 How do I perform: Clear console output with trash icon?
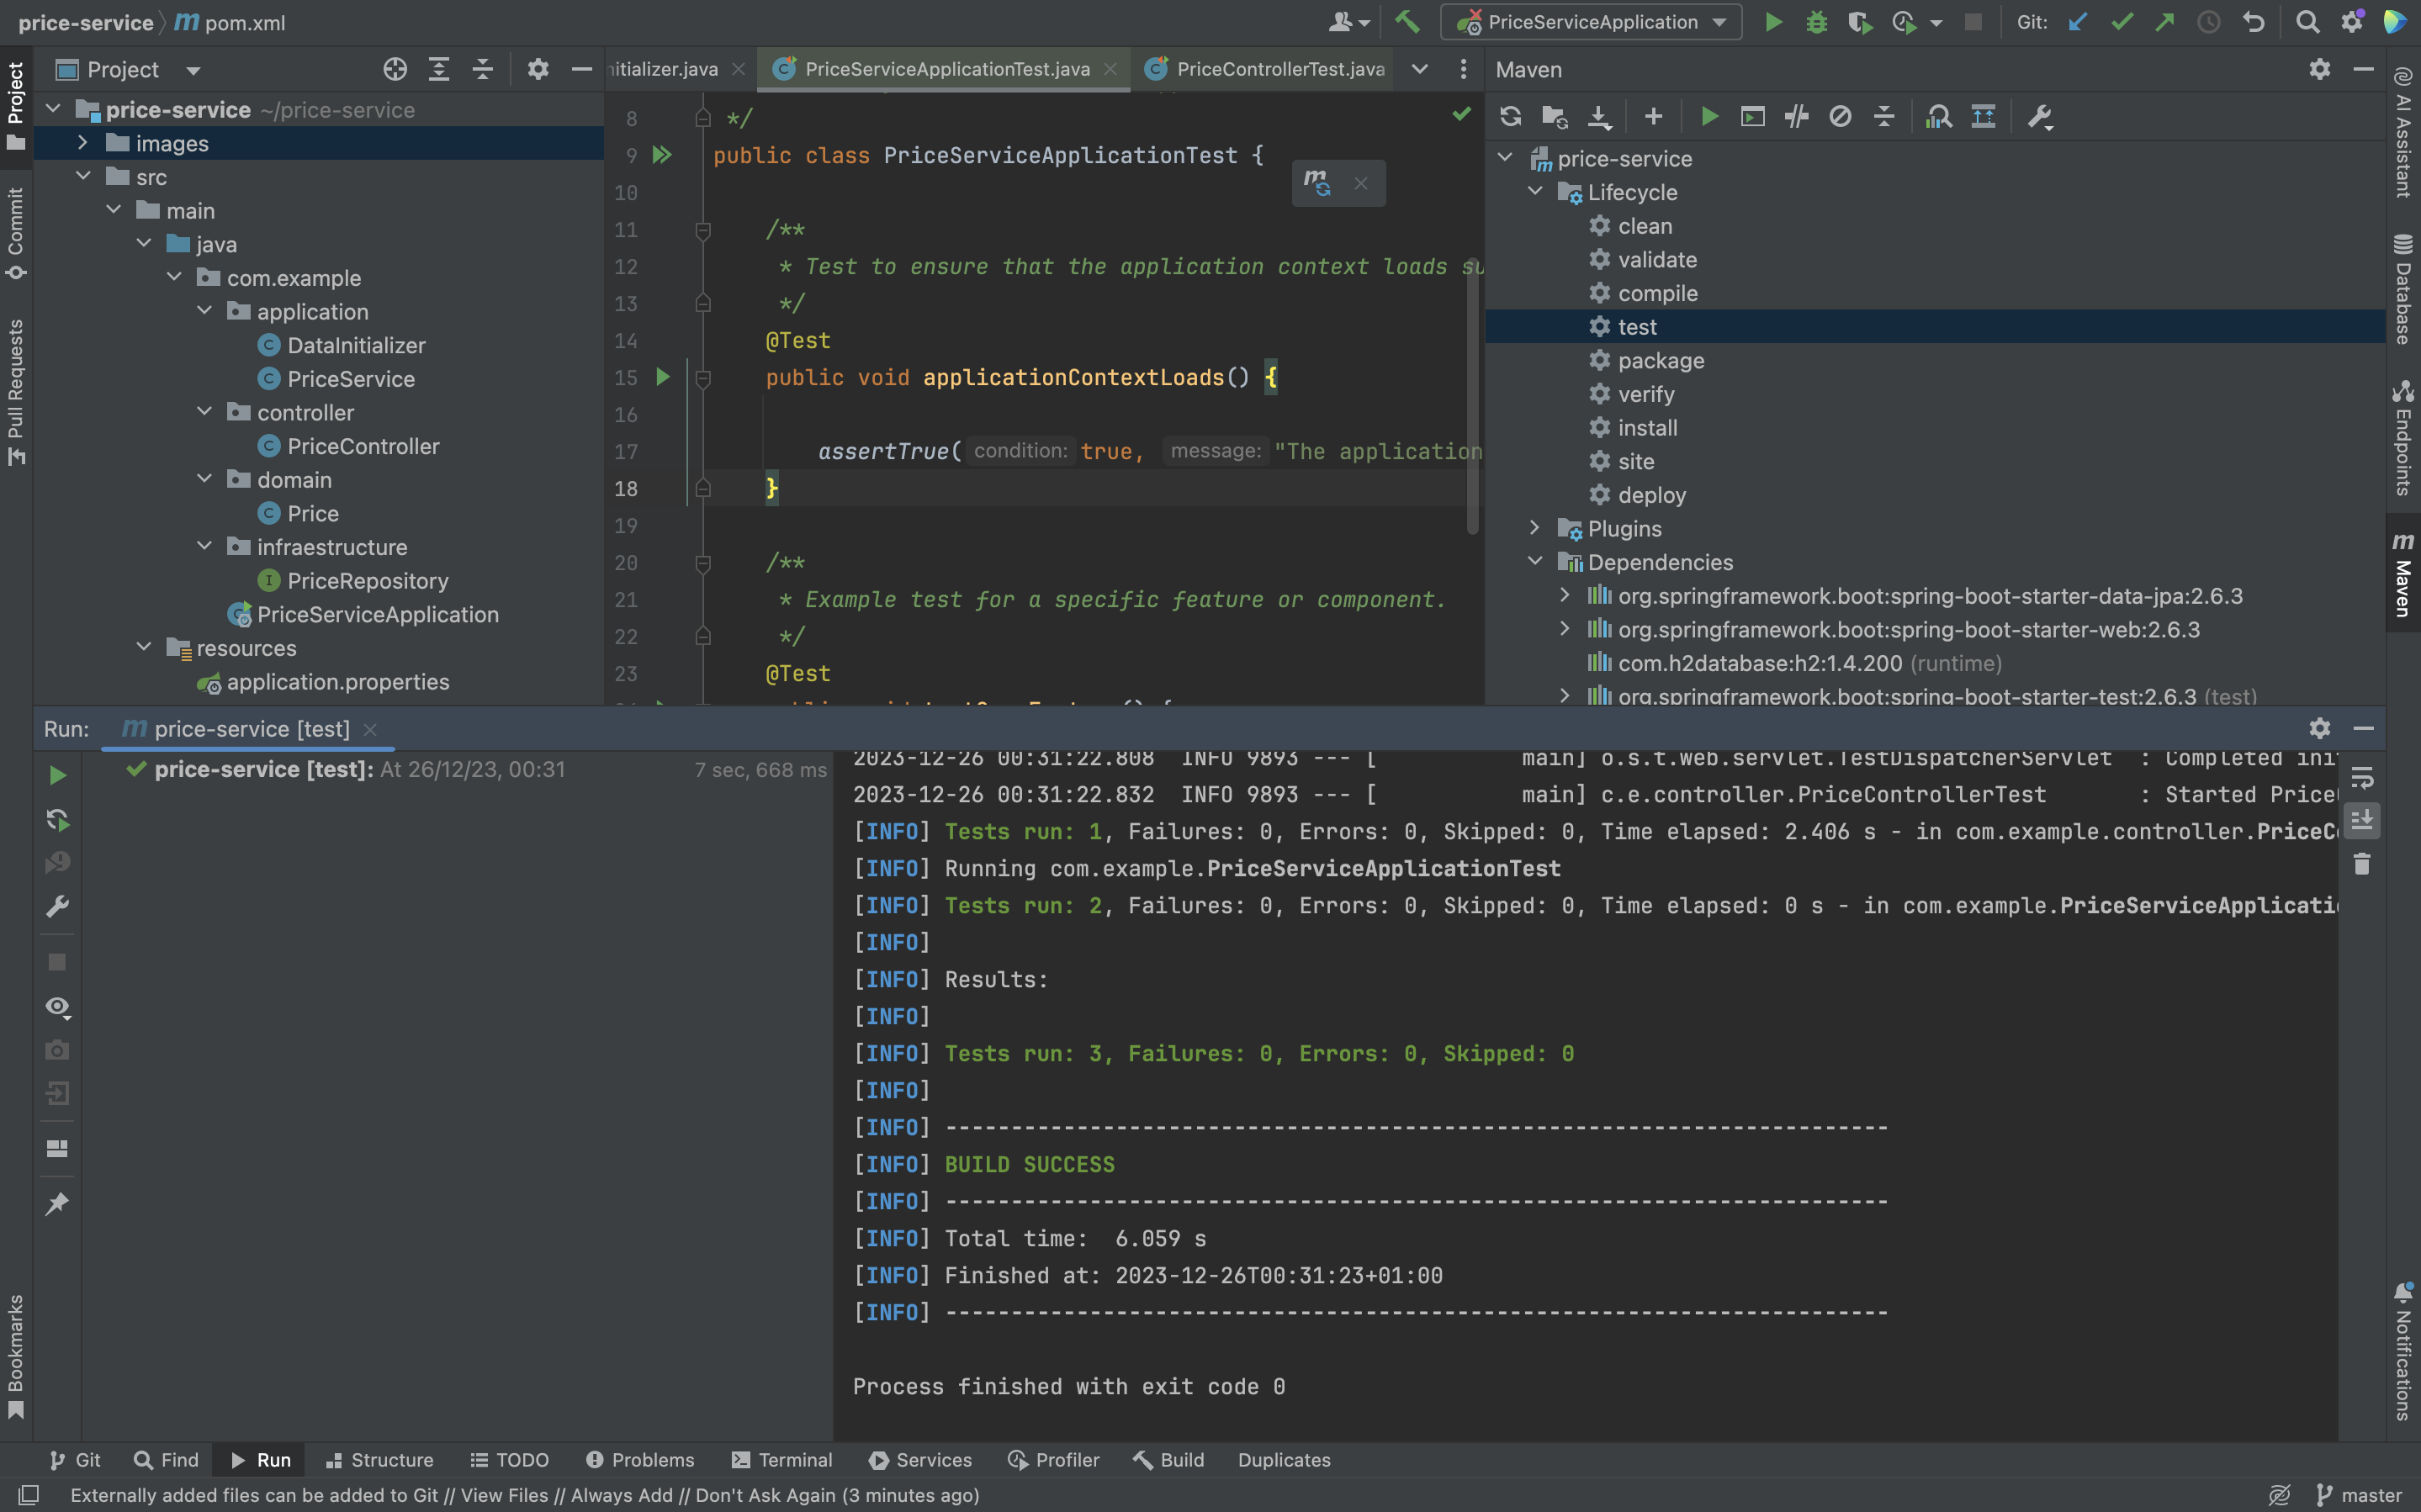point(2362,864)
